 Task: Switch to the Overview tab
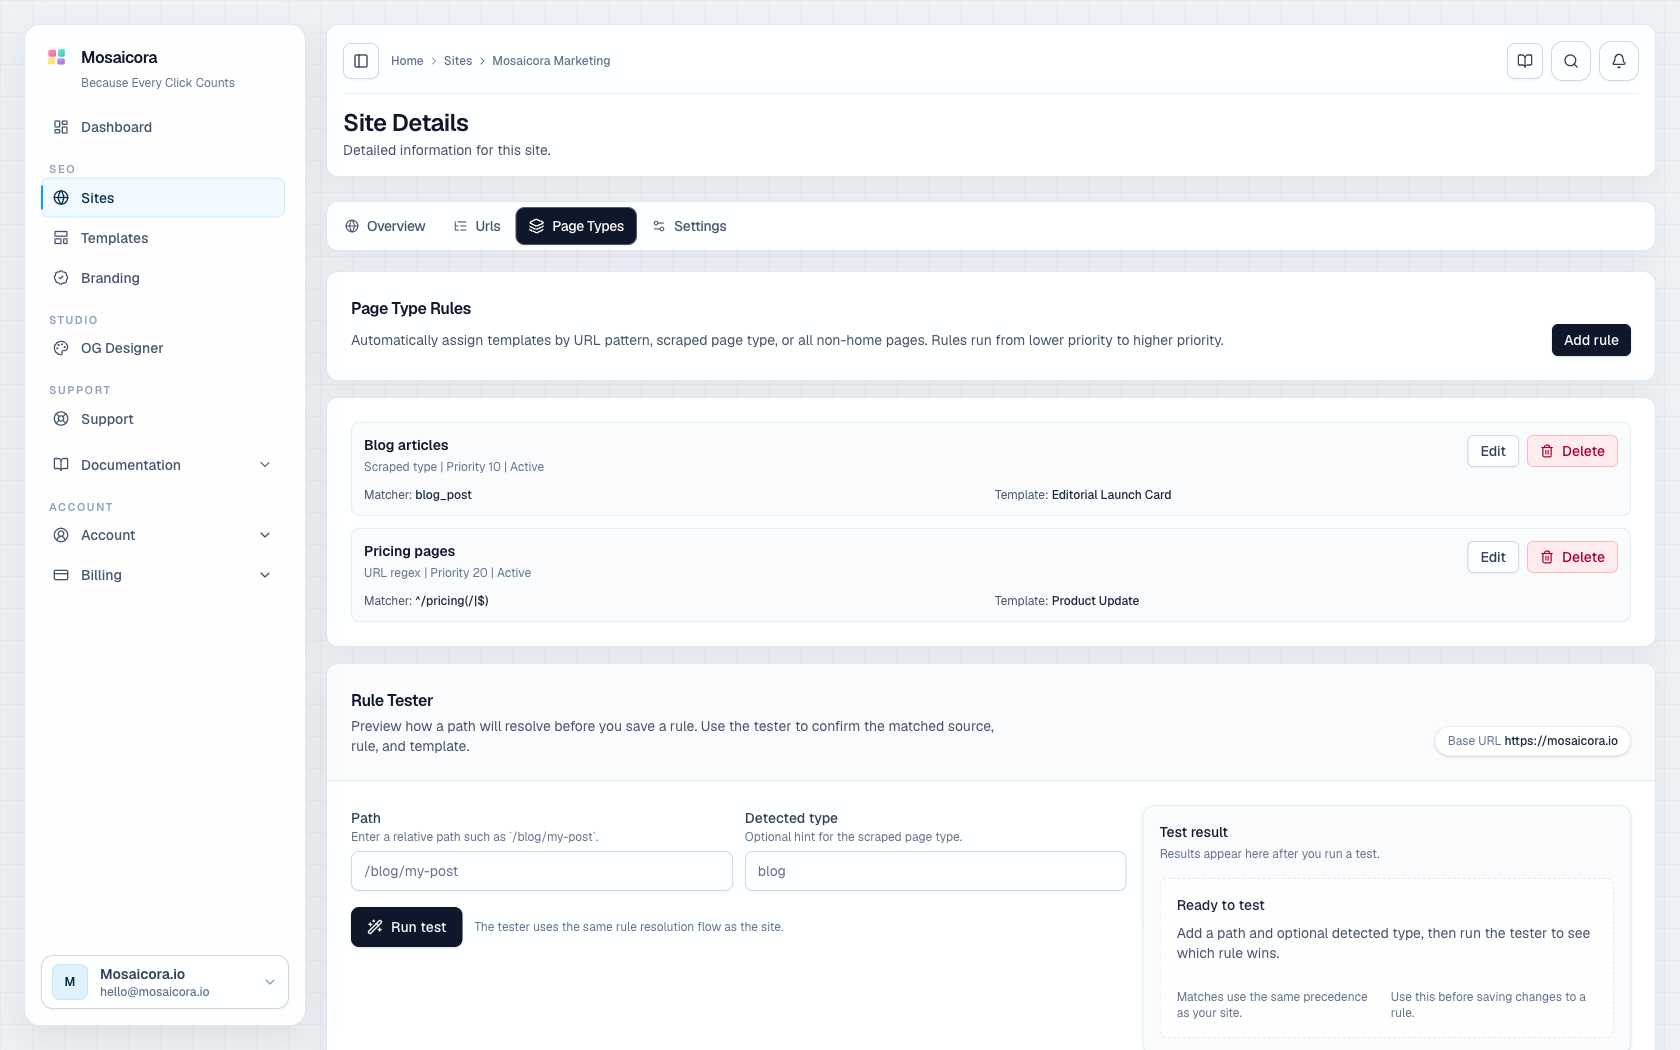(385, 226)
